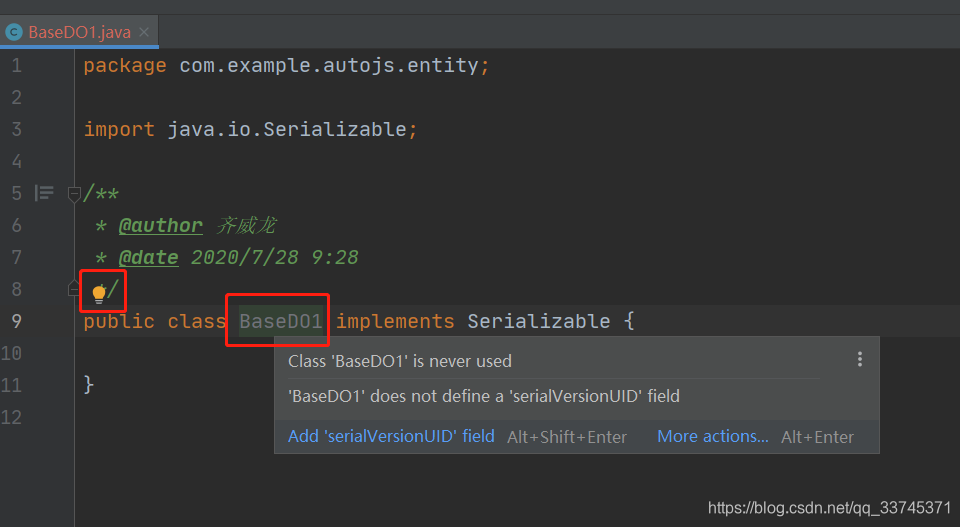
Task: Click line number 1 in gutter
Action: [17, 65]
